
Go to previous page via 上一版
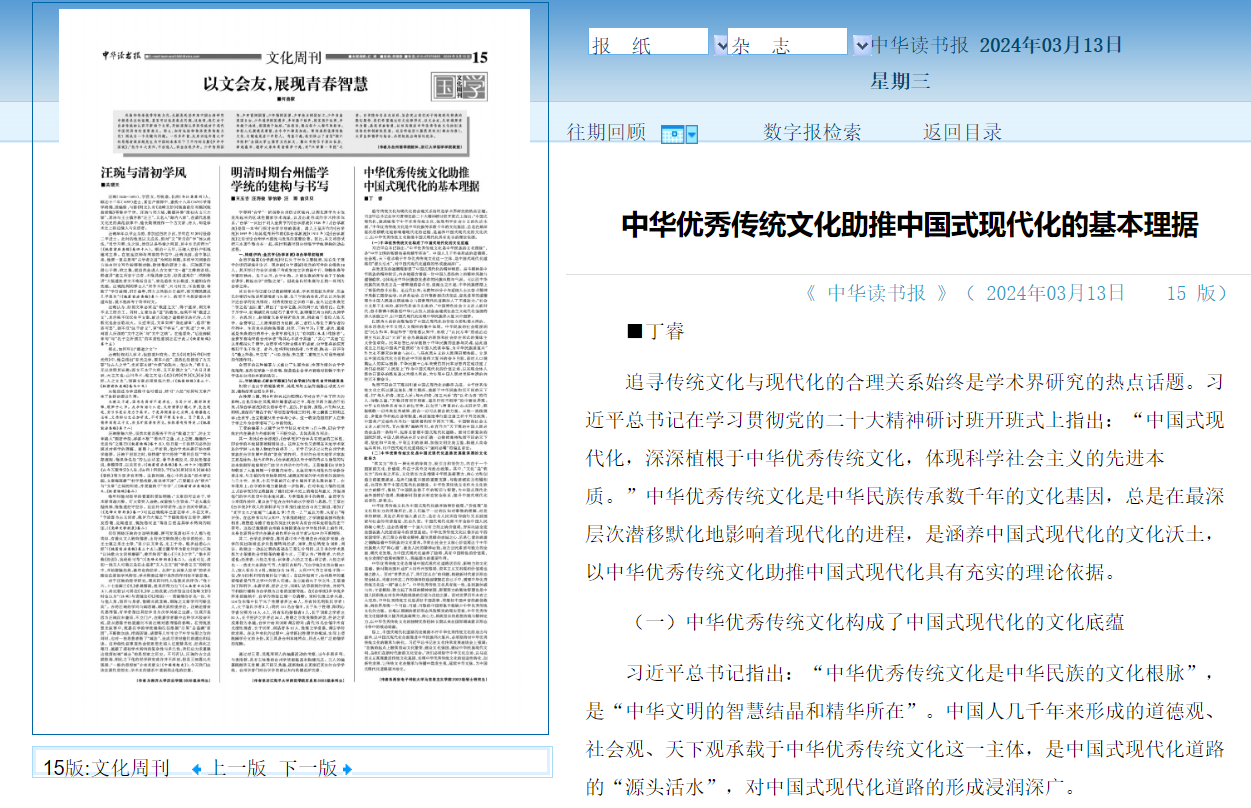pos(236,767)
